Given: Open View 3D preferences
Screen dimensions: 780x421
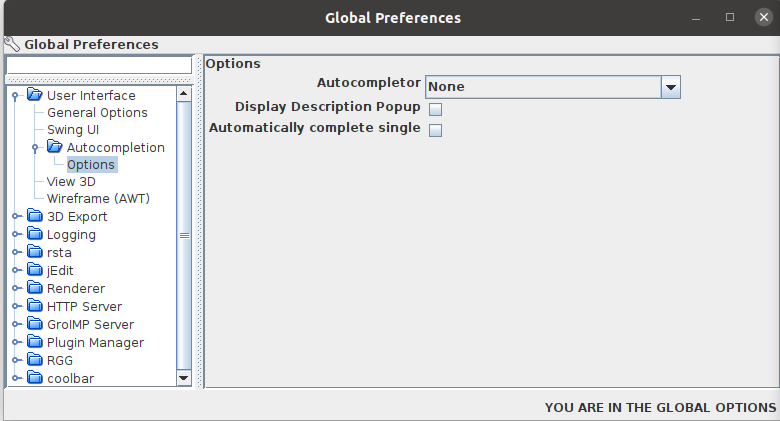Looking at the screenshot, I should tap(71, 182).
